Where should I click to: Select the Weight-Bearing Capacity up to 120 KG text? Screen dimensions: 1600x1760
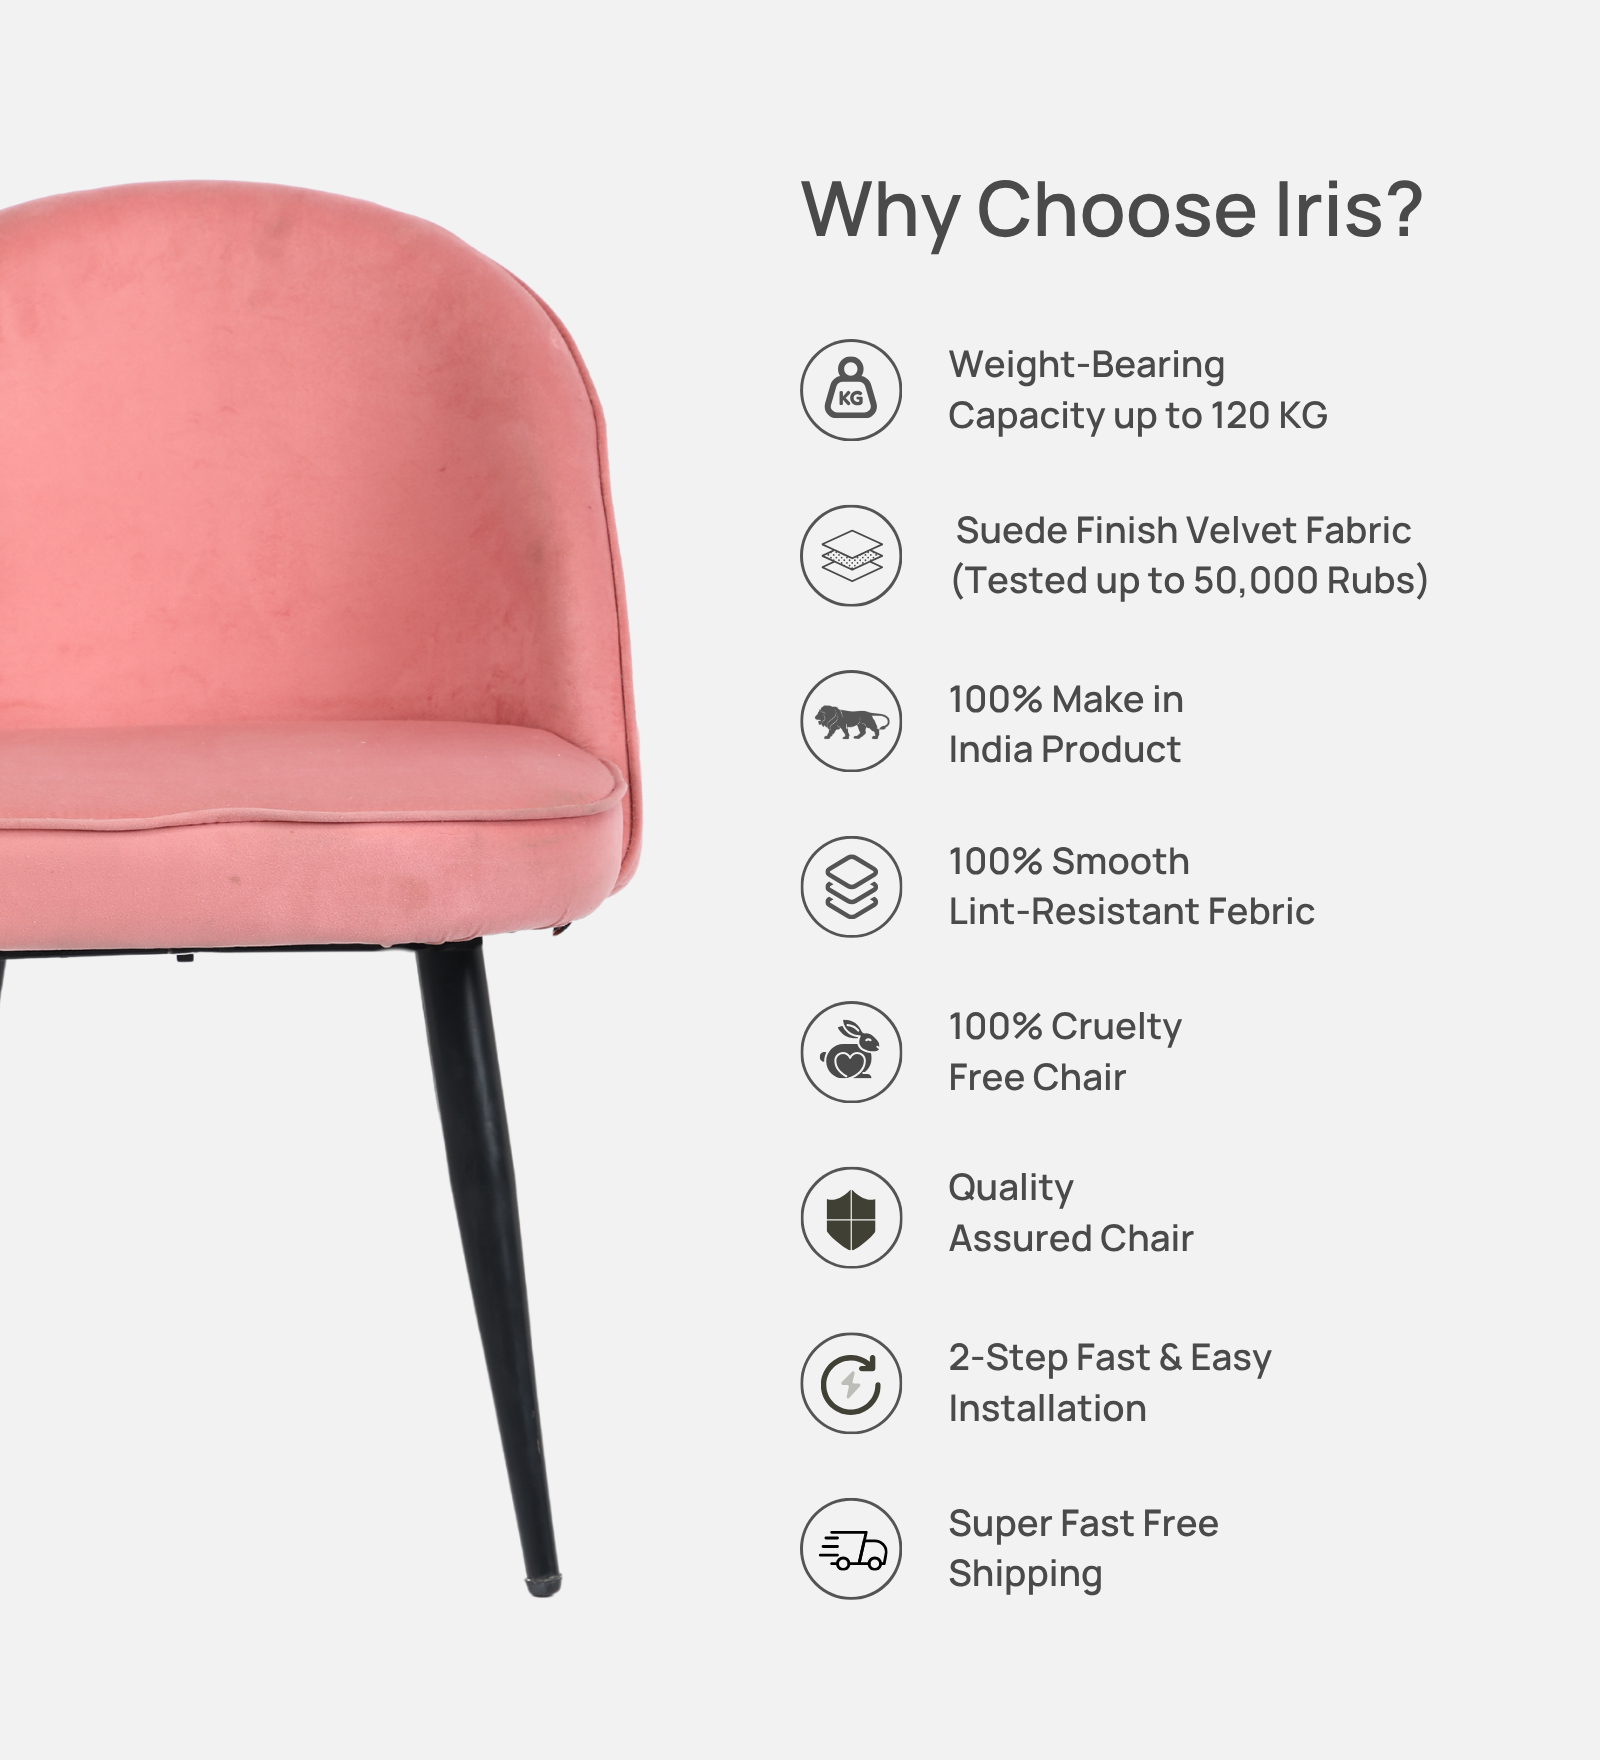(x=1138, y=391)
